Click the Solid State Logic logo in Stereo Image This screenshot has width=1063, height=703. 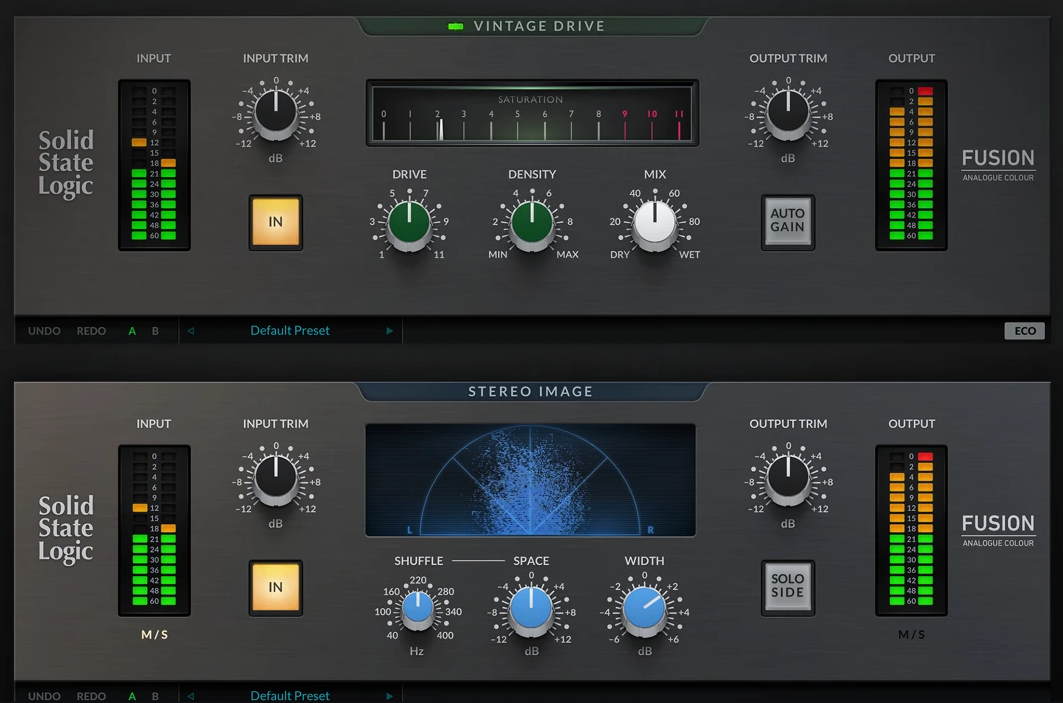(x=66, y=528)
